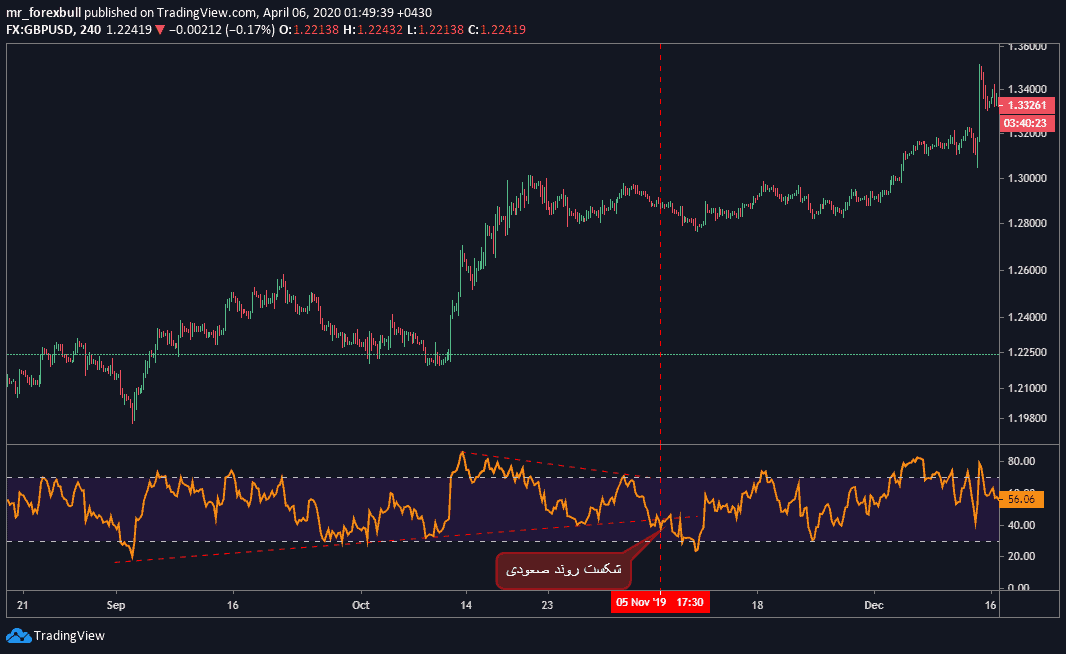Click the 03:40:23 countdown label
The image size is (1066, 654).
(x=1026, y=123)
